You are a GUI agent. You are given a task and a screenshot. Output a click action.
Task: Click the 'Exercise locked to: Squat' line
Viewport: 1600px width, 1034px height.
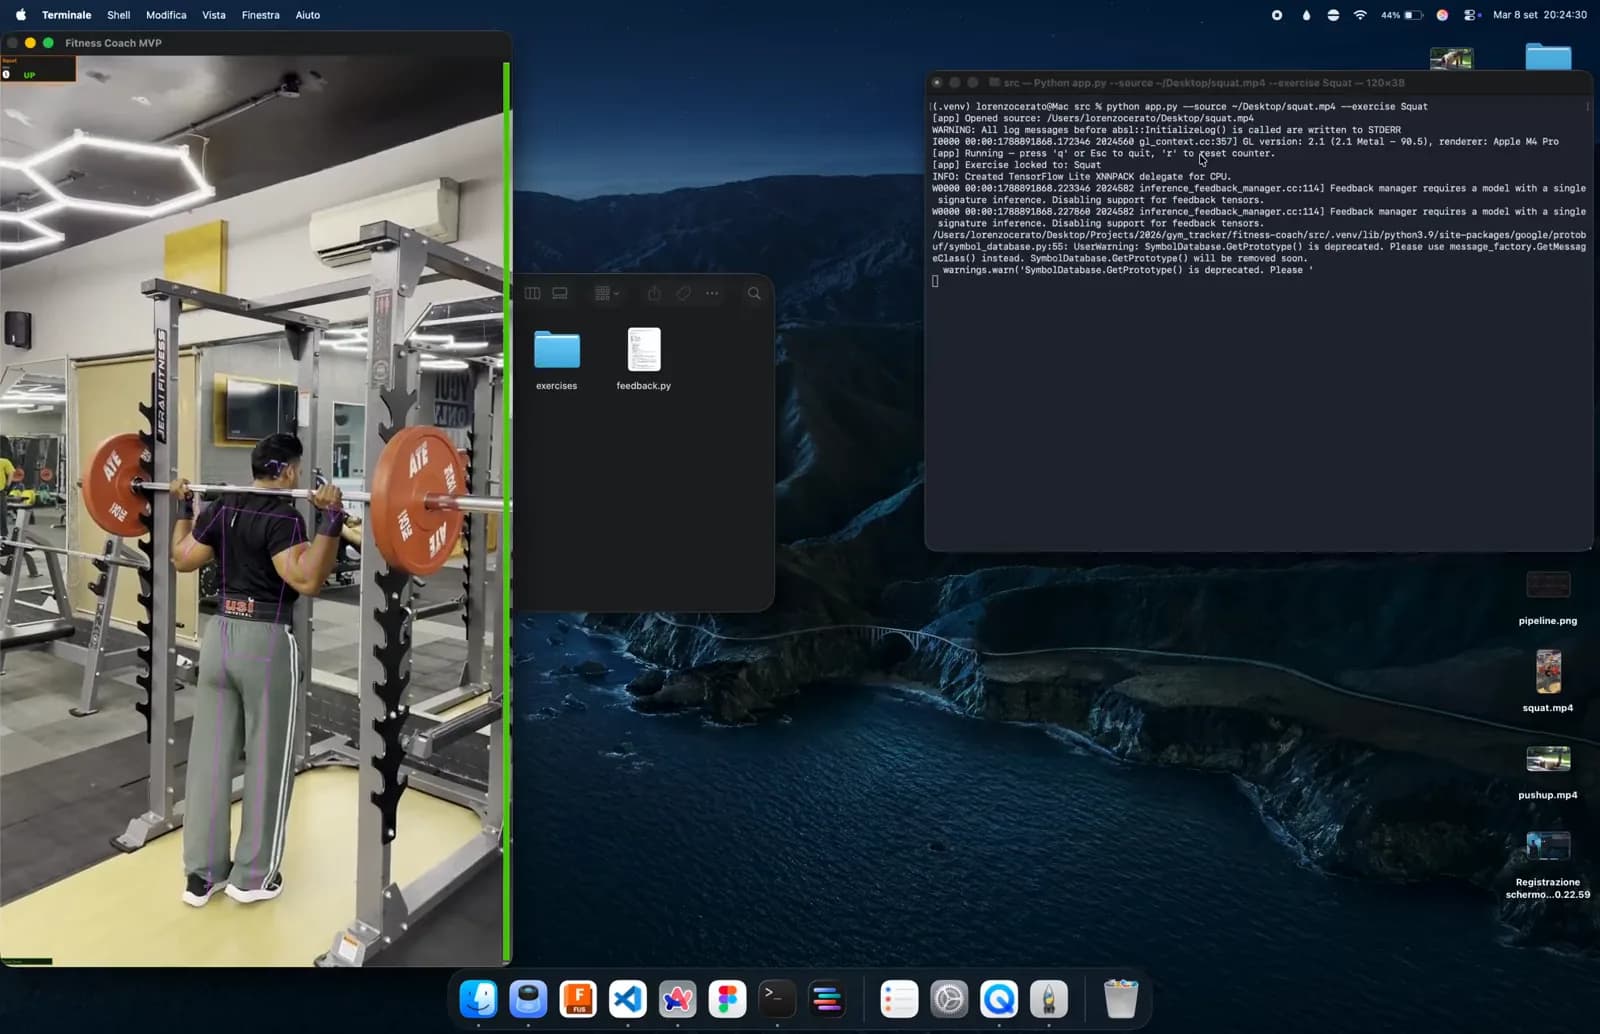pyautogui.click(x=1017, y=165)
